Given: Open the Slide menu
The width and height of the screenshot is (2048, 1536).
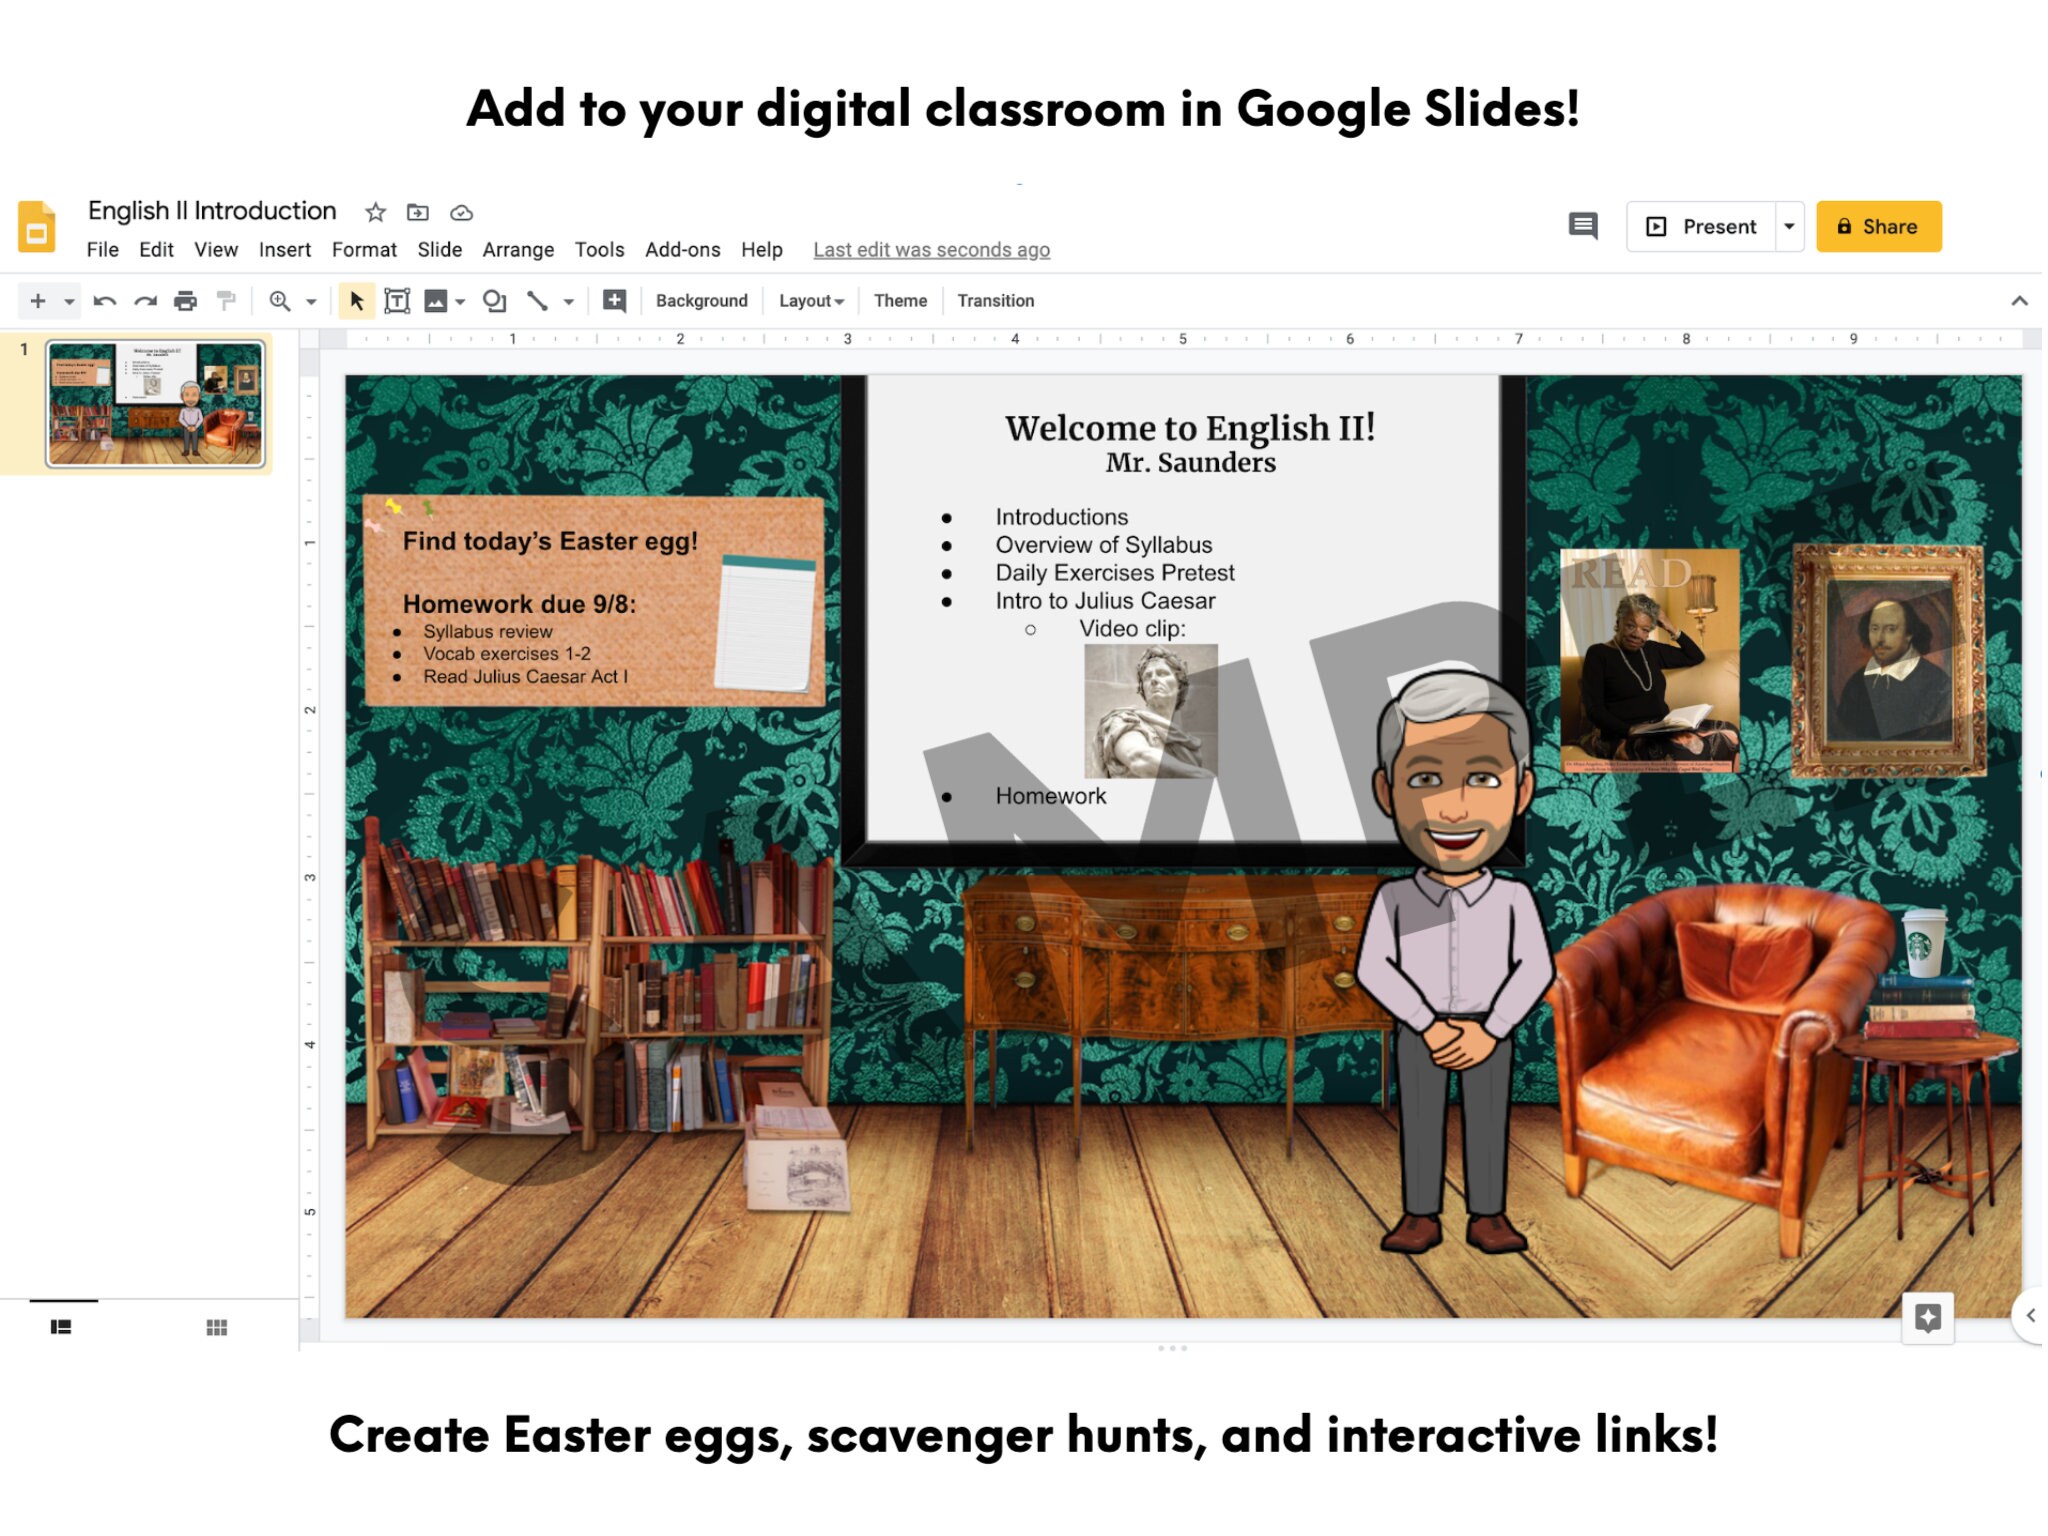Looking at the screenshot, I should 440,249.
